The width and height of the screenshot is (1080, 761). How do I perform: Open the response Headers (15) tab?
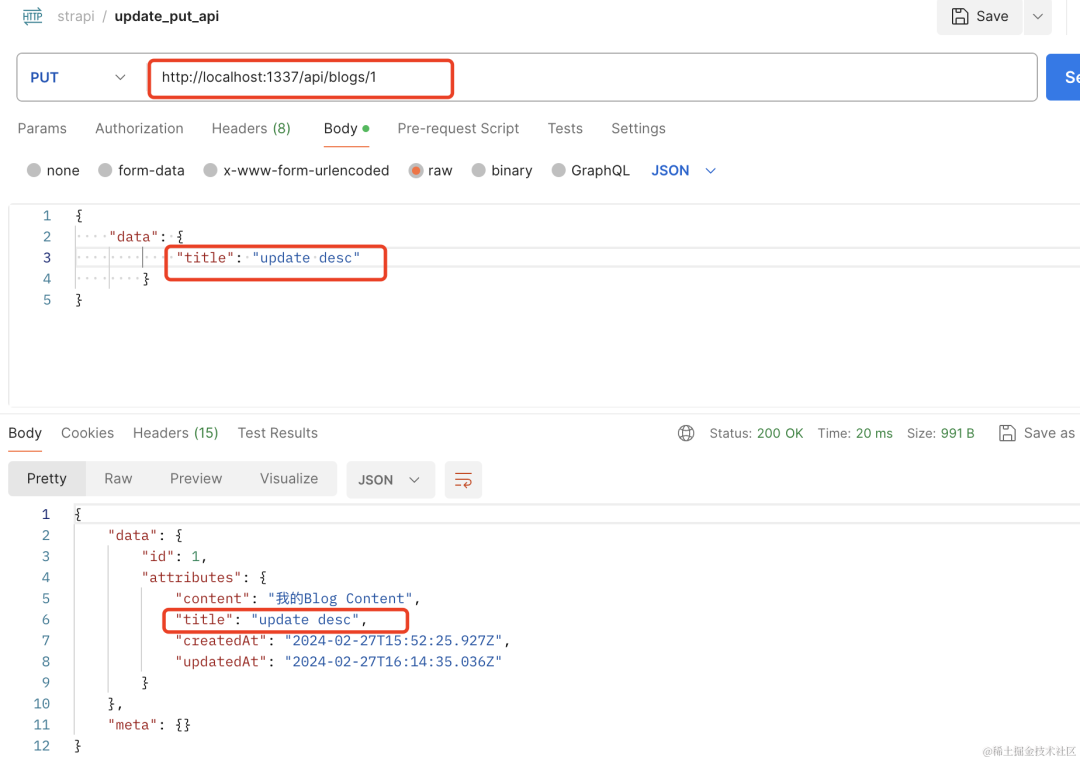[176, 433]
